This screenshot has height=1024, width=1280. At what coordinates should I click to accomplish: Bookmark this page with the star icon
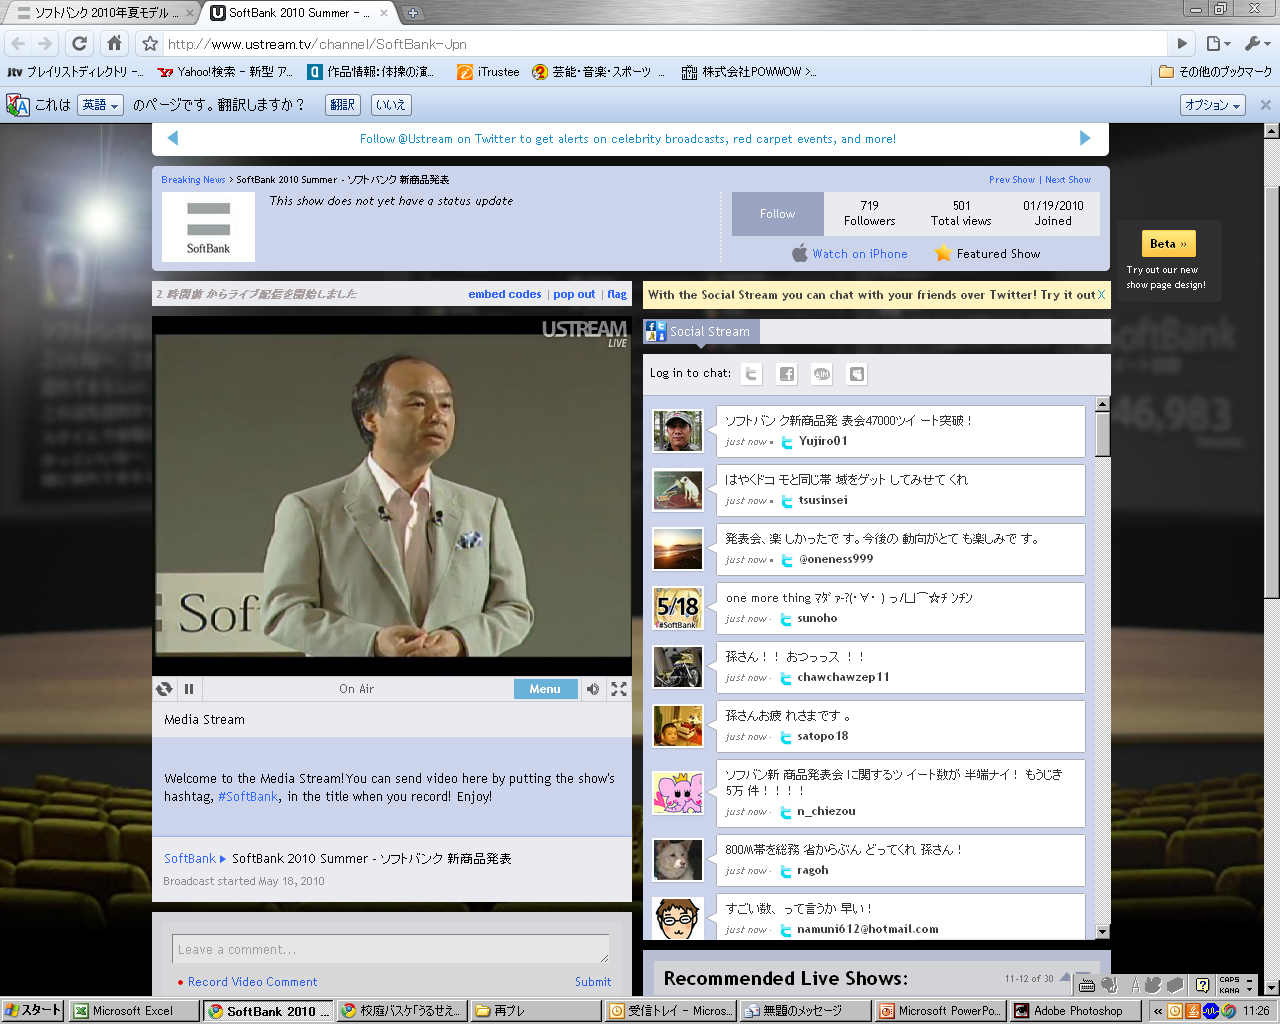coord(150,43)
